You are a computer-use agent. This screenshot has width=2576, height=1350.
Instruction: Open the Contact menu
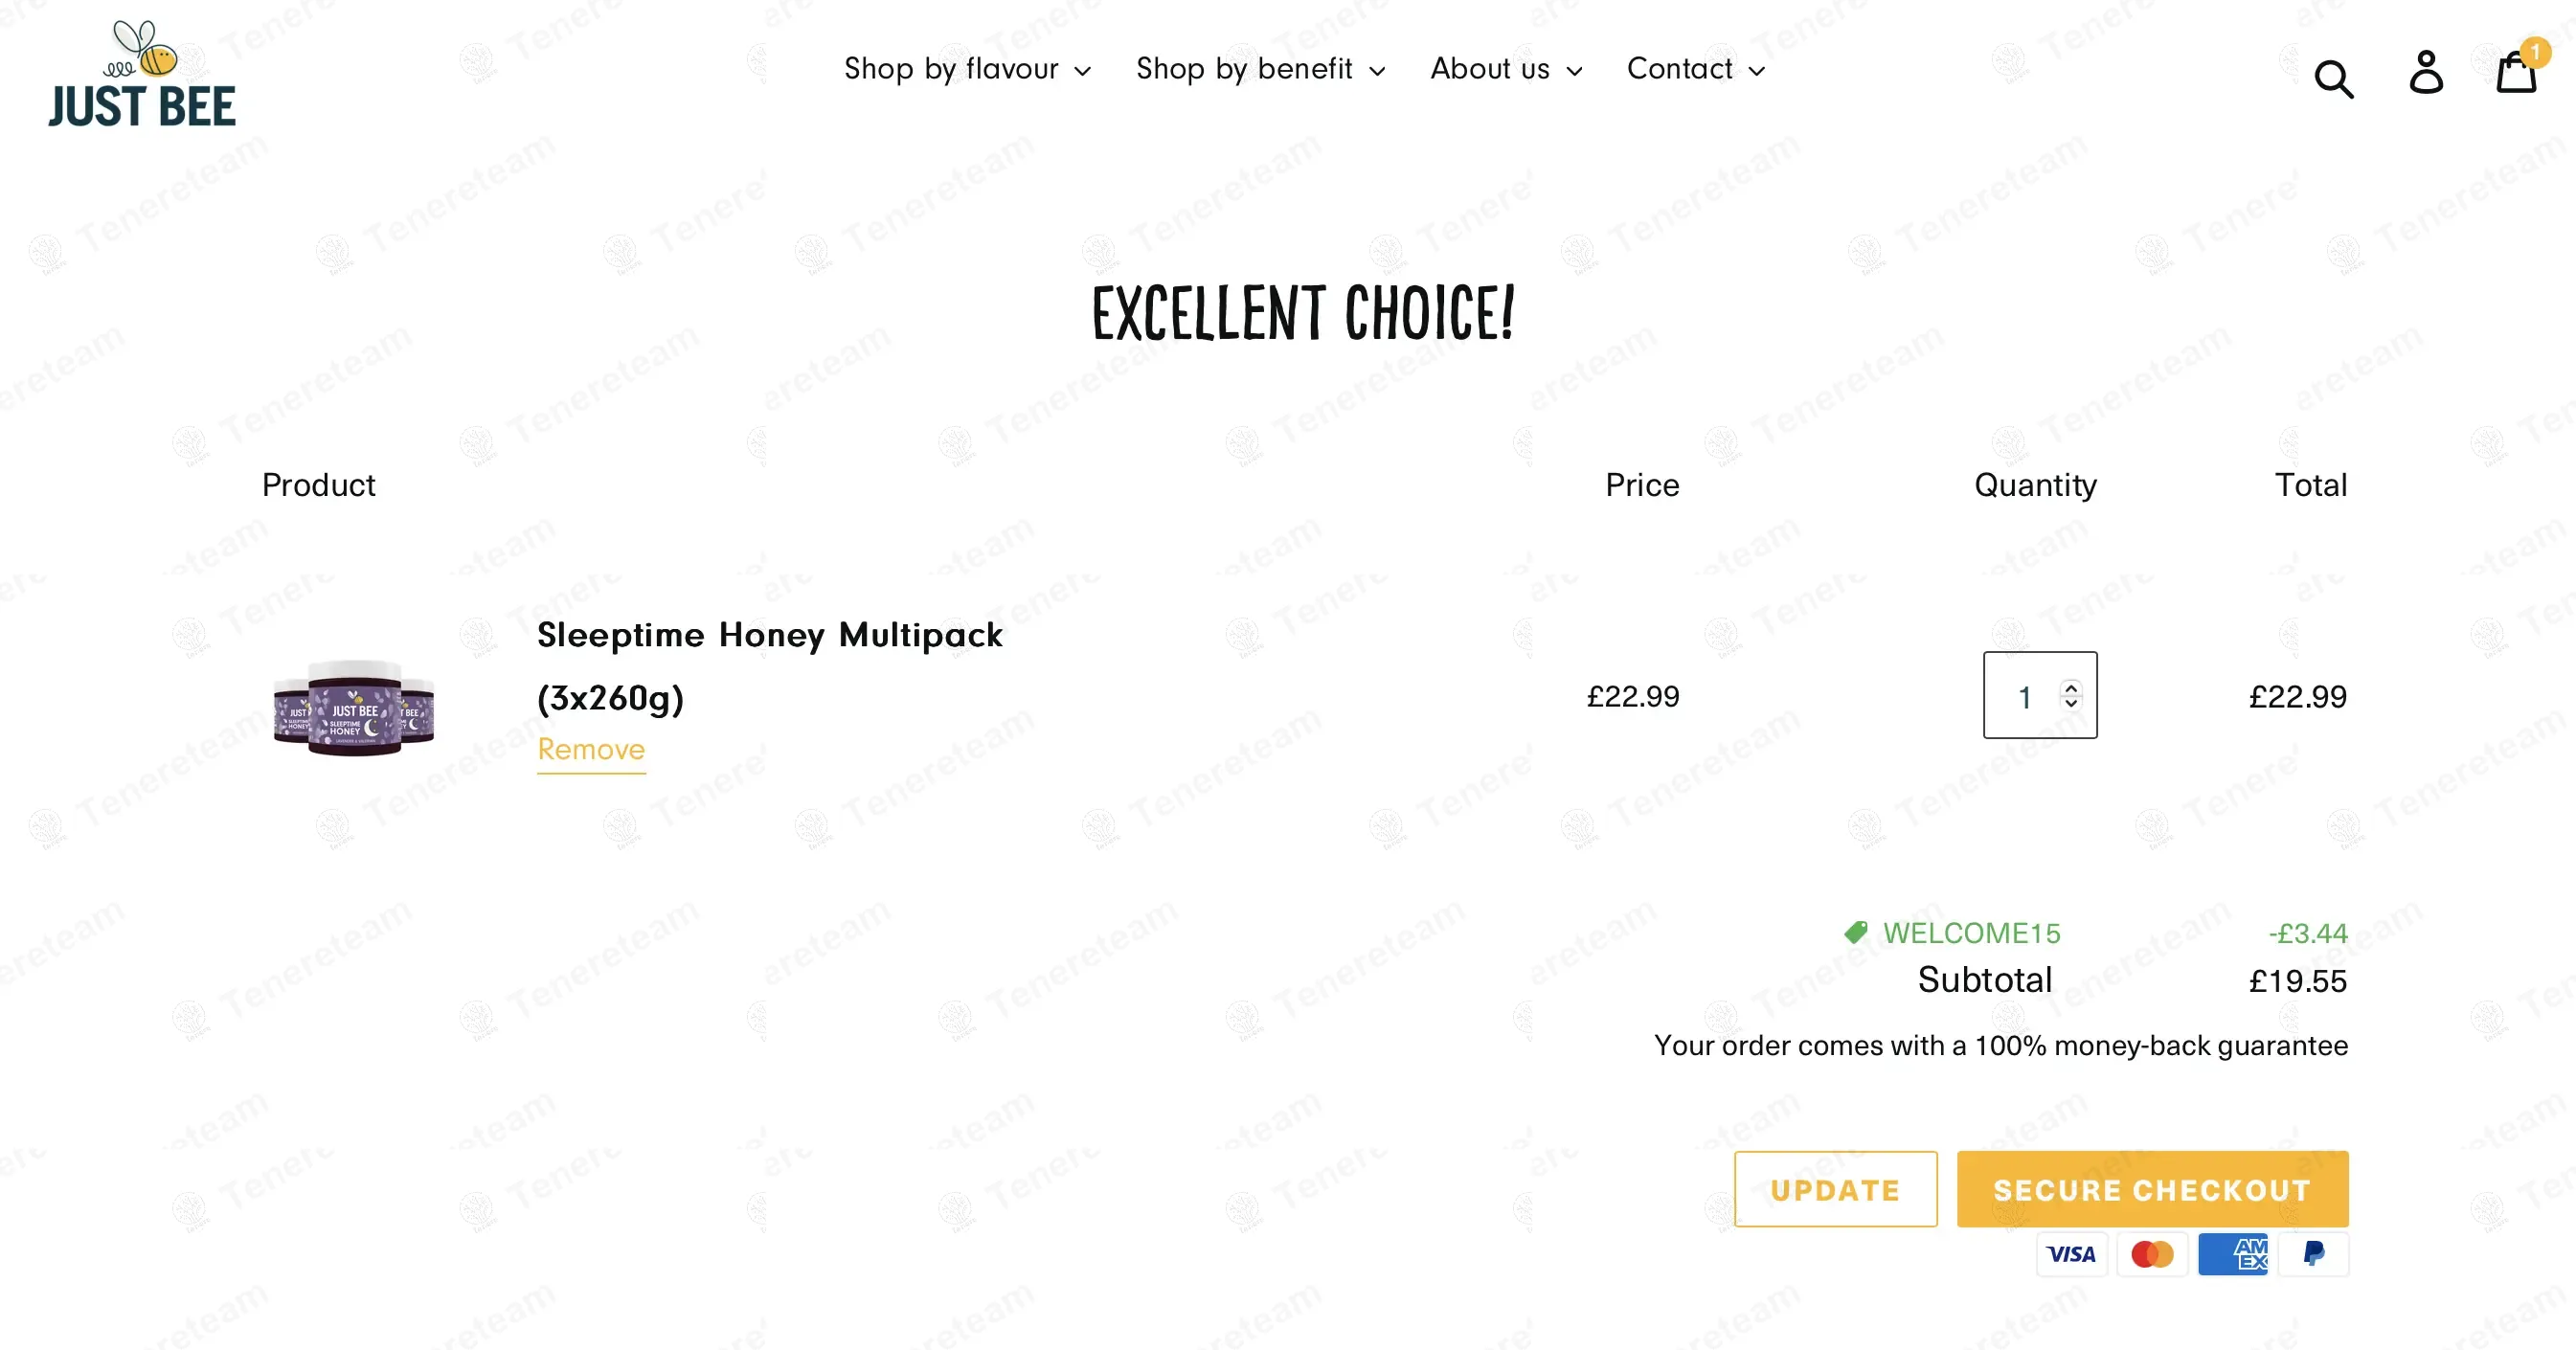[x=1695, y=69]
